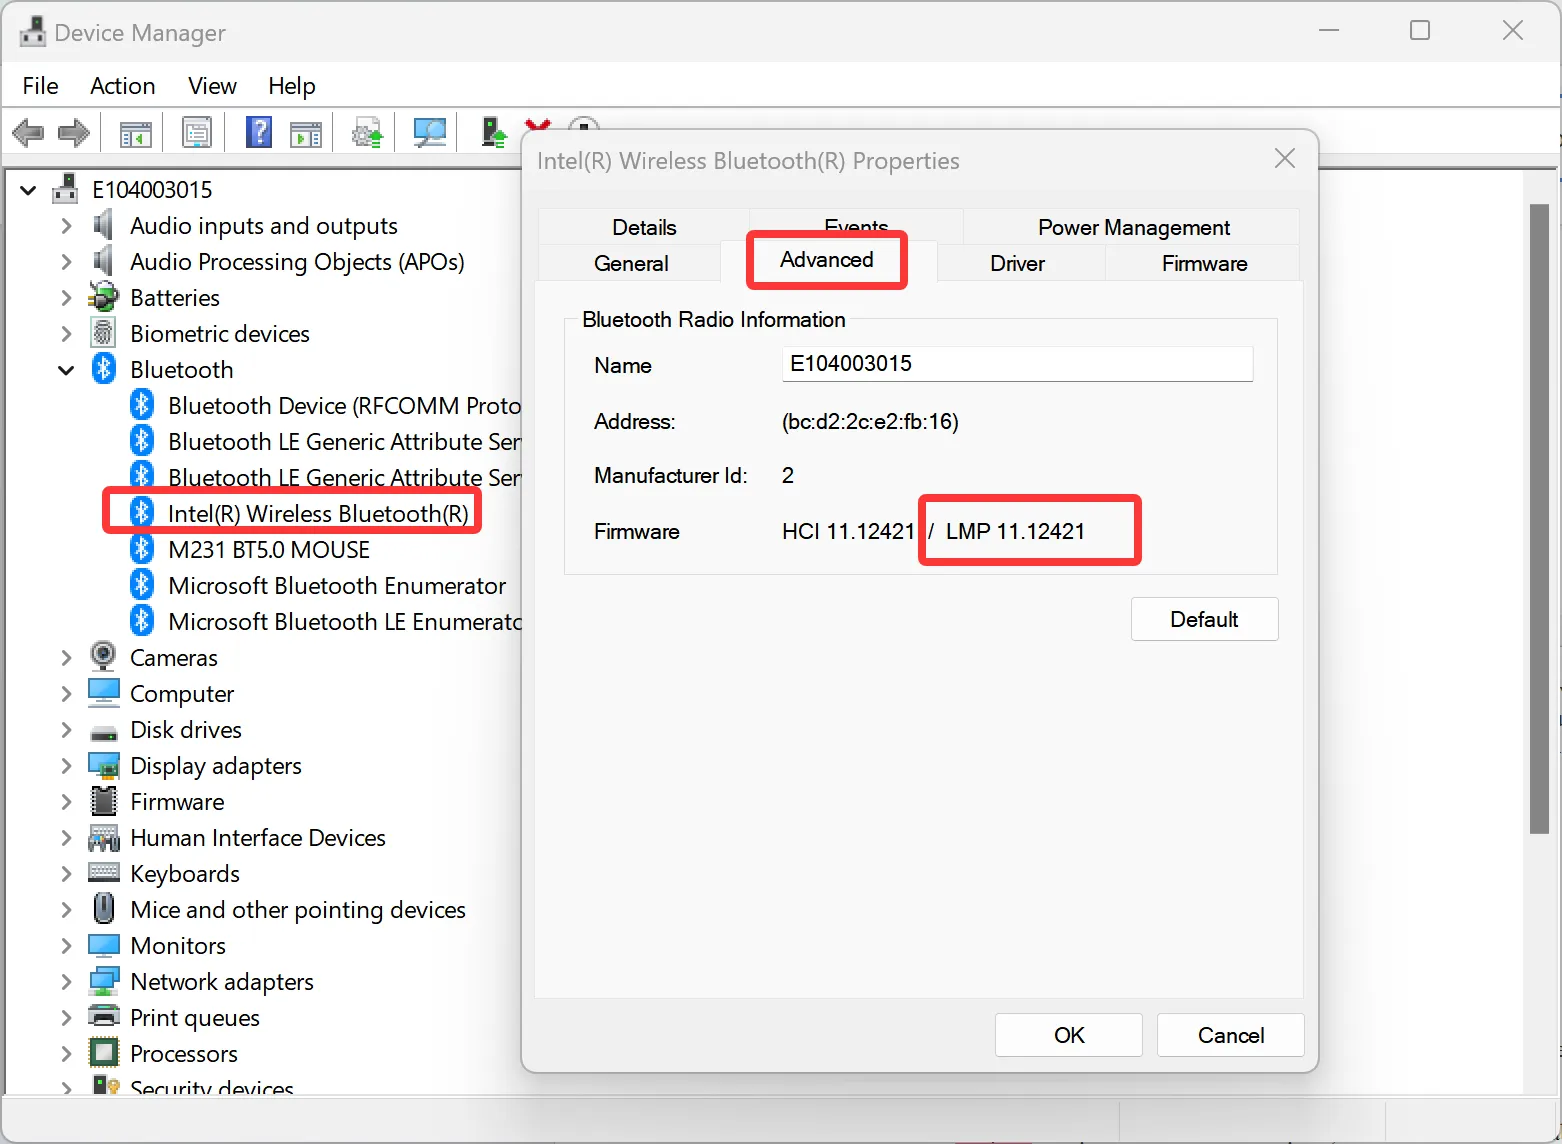Click the Add drivers toolbar icon
The image size is (1562, 1144).
[x=494, y=132]
